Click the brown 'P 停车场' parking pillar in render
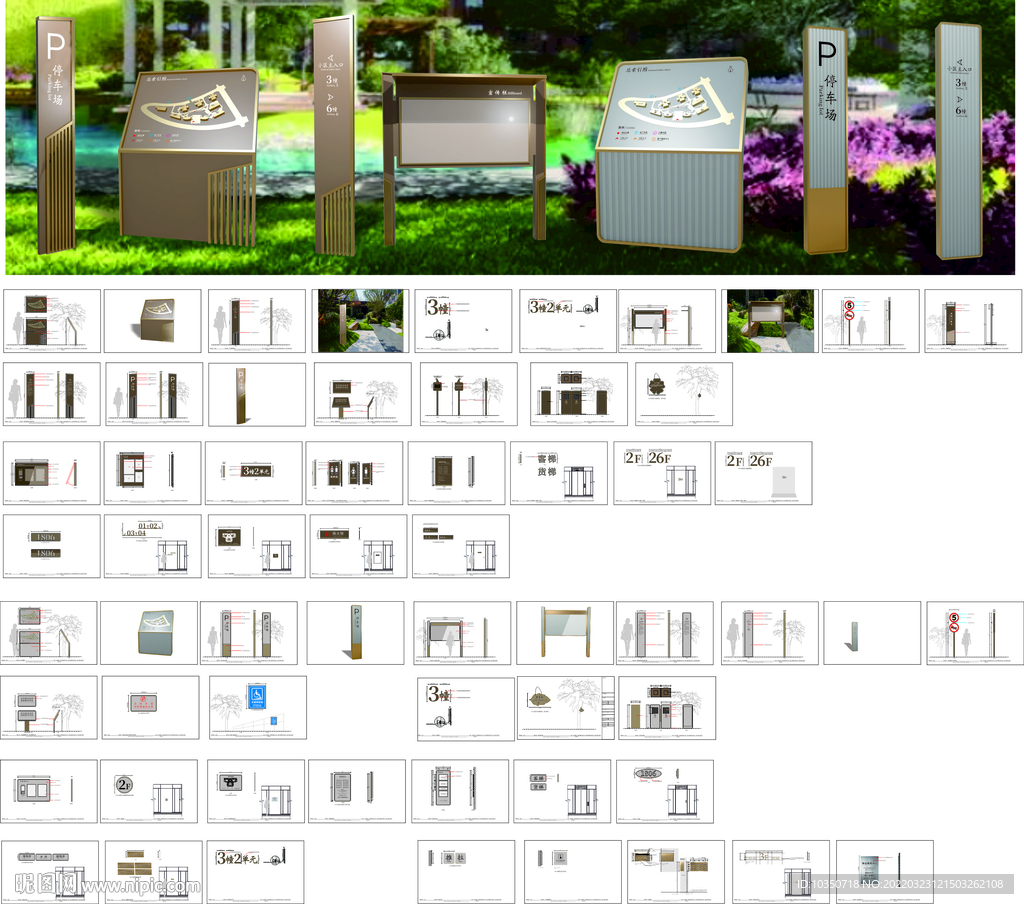 56,135
